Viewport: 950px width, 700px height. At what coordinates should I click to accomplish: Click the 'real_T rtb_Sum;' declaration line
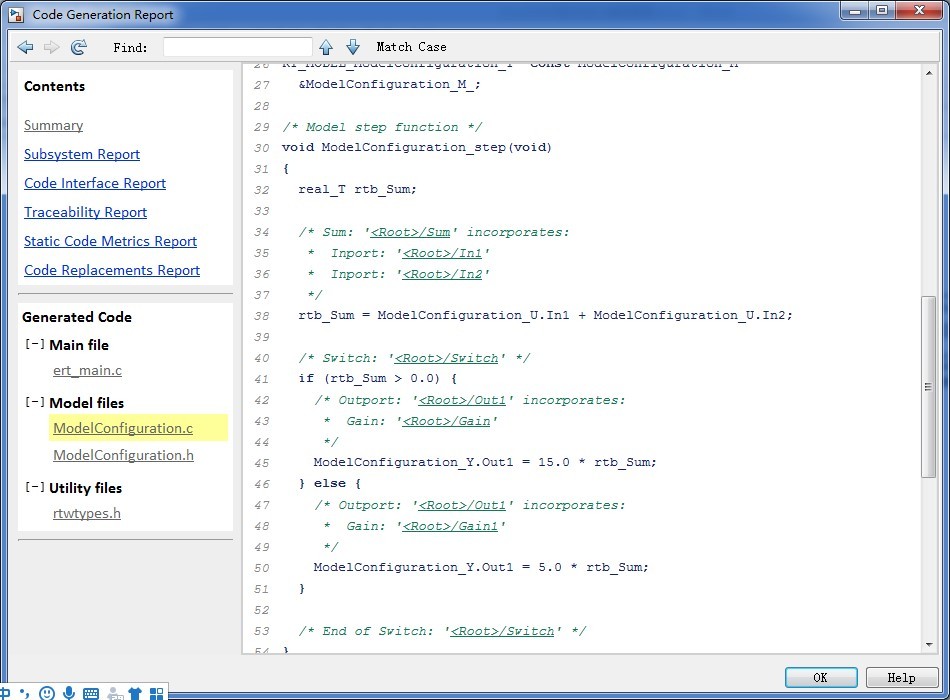[x=357, y=190]
